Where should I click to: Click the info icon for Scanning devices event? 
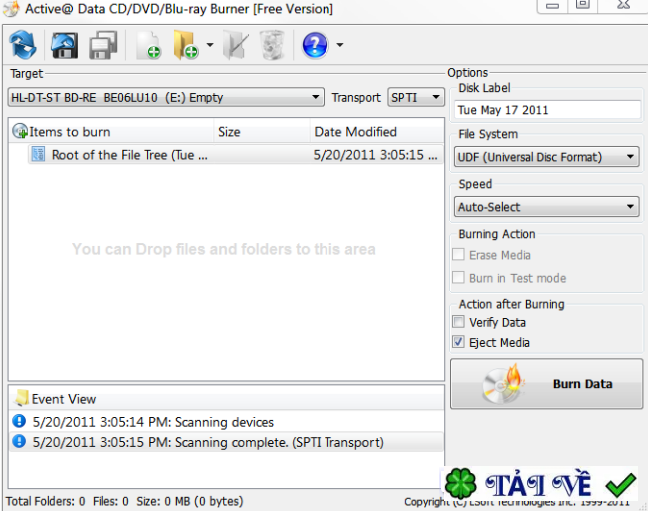click(x=19, y=421)
